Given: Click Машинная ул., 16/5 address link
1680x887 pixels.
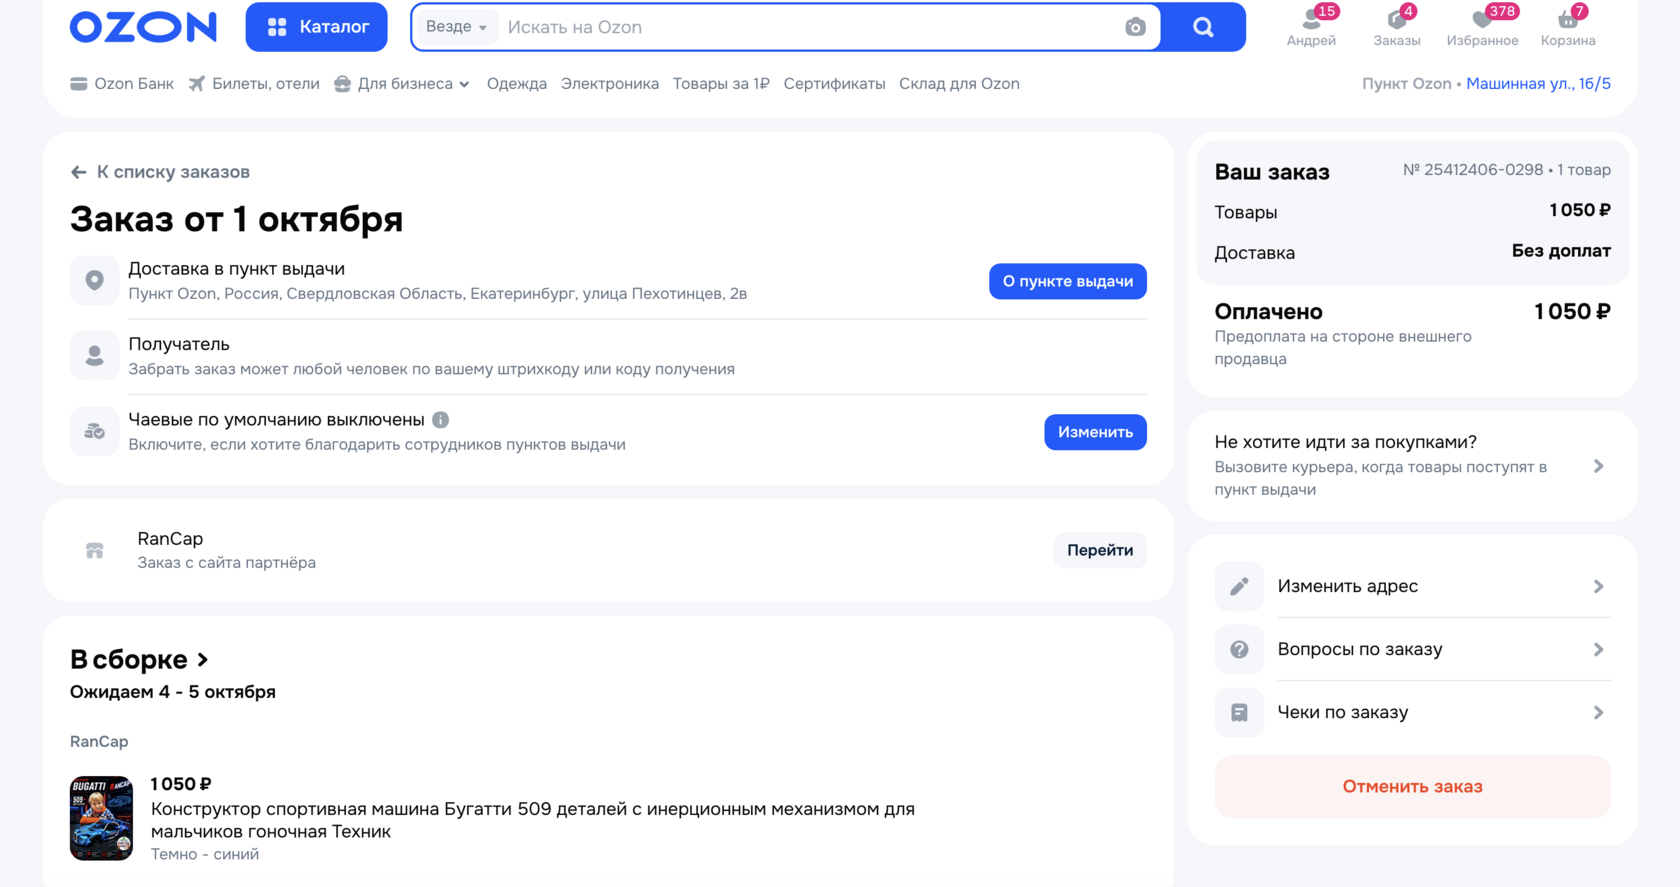Looking at the screenshot, I should [x=1538, y=84].
